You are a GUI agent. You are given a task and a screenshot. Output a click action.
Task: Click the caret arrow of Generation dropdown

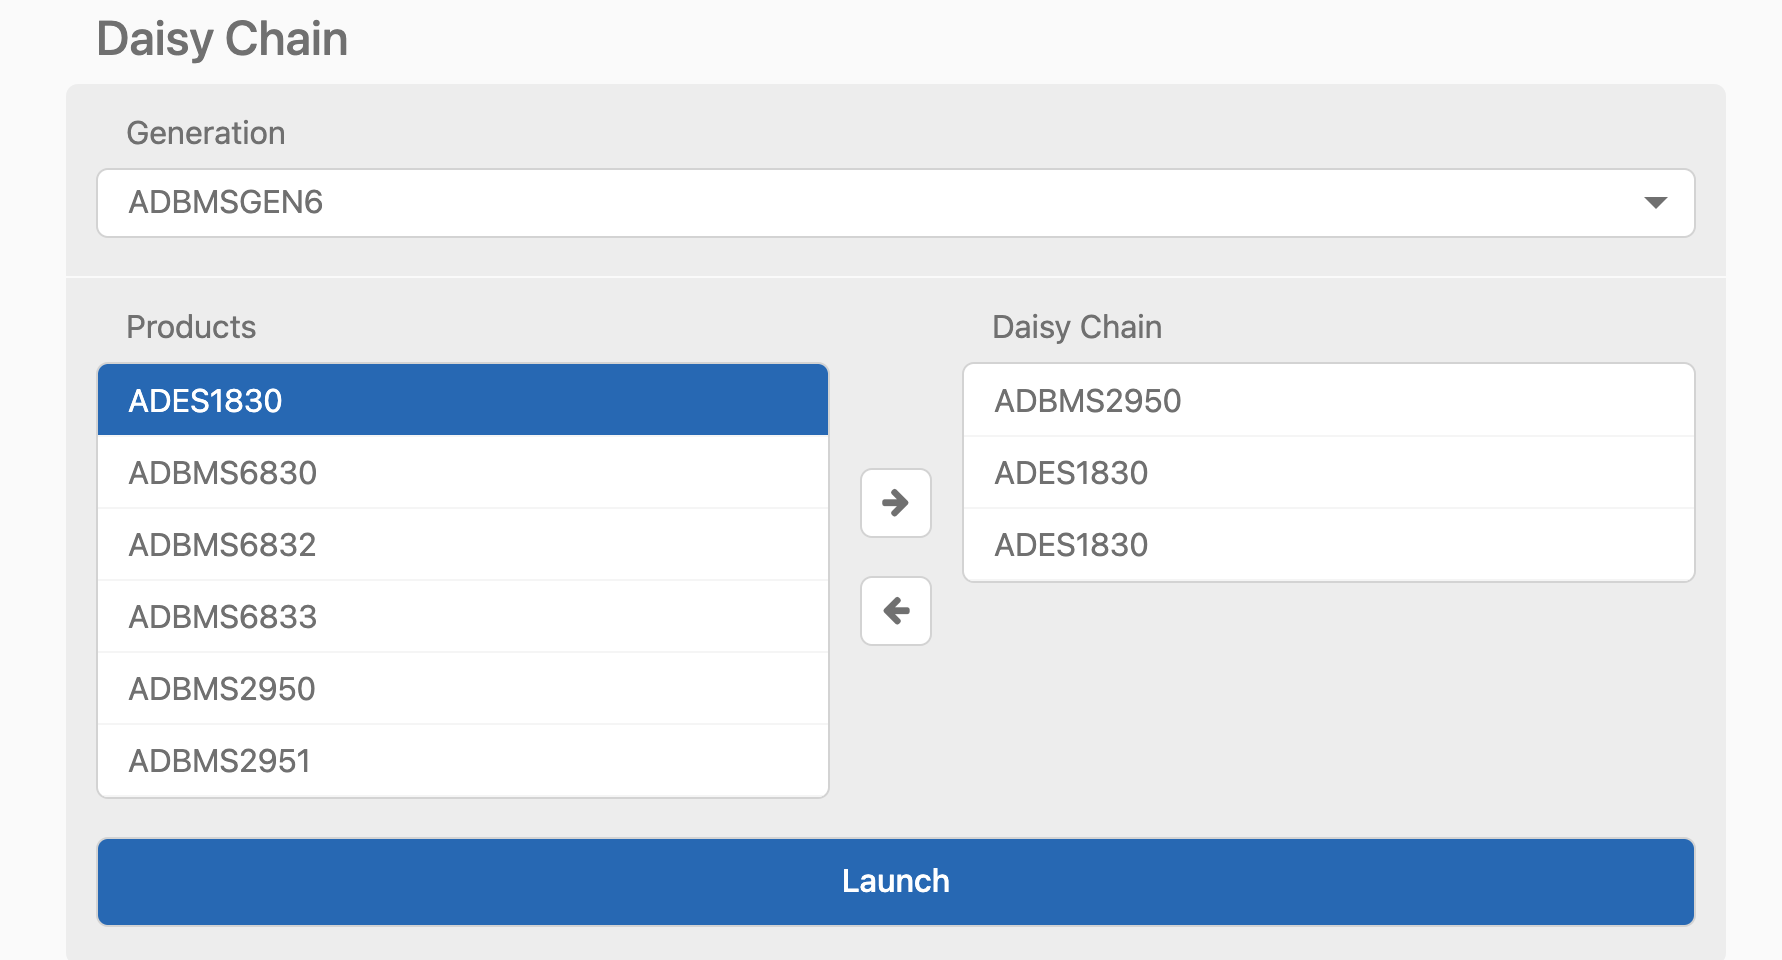pos(1655,203)
